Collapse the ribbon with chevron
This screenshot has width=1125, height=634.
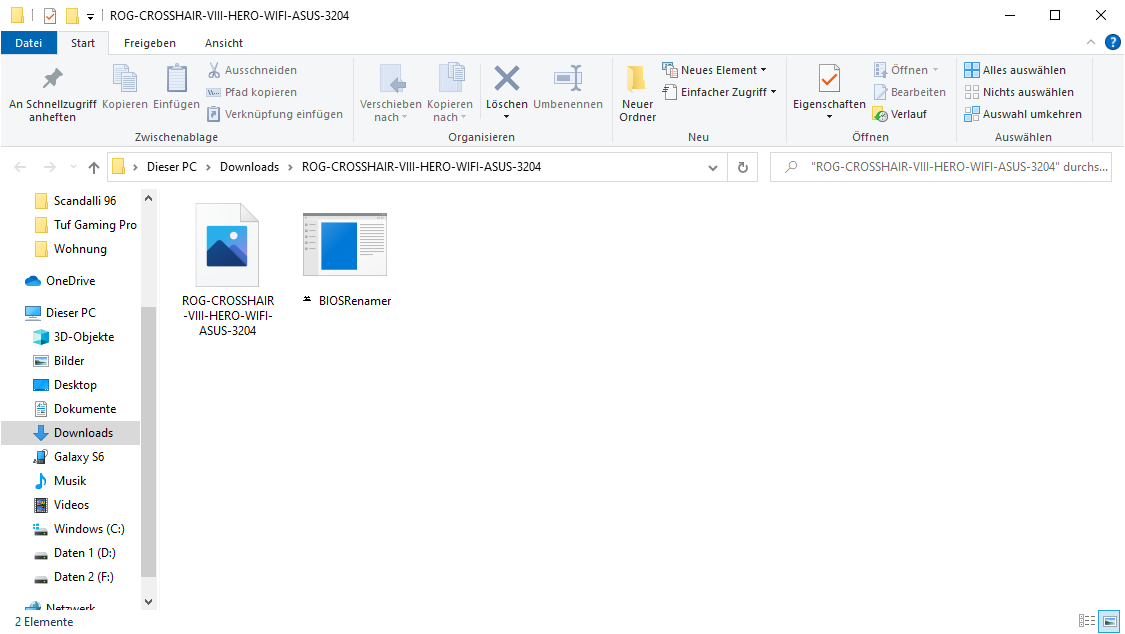(1091, 42)
